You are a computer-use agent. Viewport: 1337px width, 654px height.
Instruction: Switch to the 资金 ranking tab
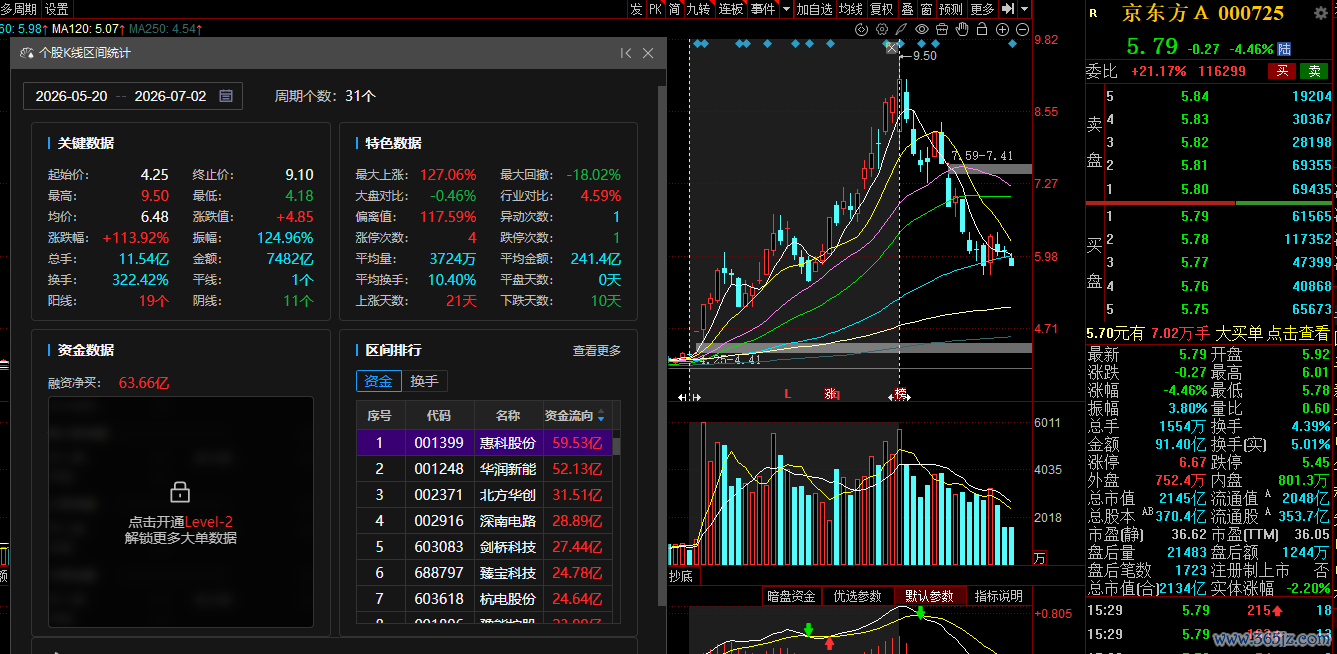coord(378,381)
